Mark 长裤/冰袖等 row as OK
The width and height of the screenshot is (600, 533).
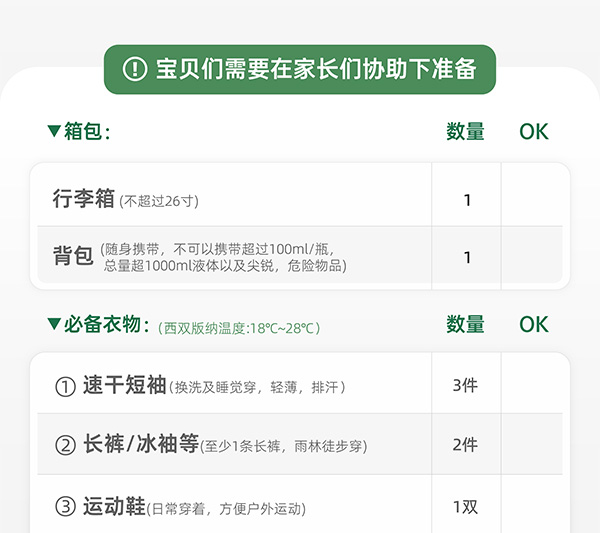534,445
